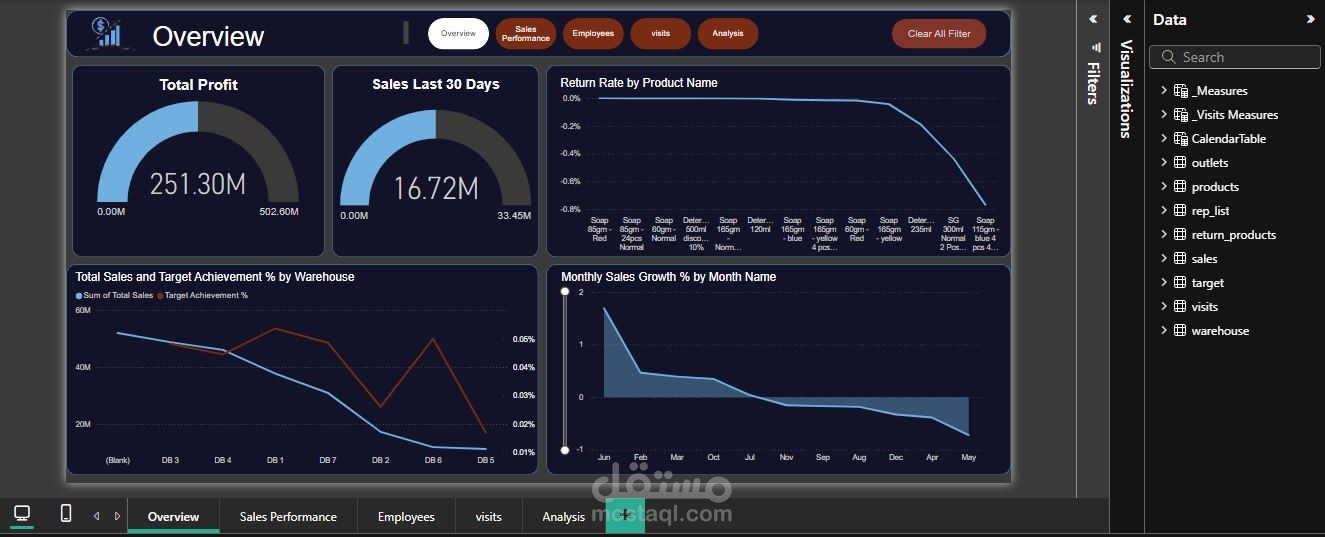
Task: Click the rep_list table icon
Action: click(1180, 211)
